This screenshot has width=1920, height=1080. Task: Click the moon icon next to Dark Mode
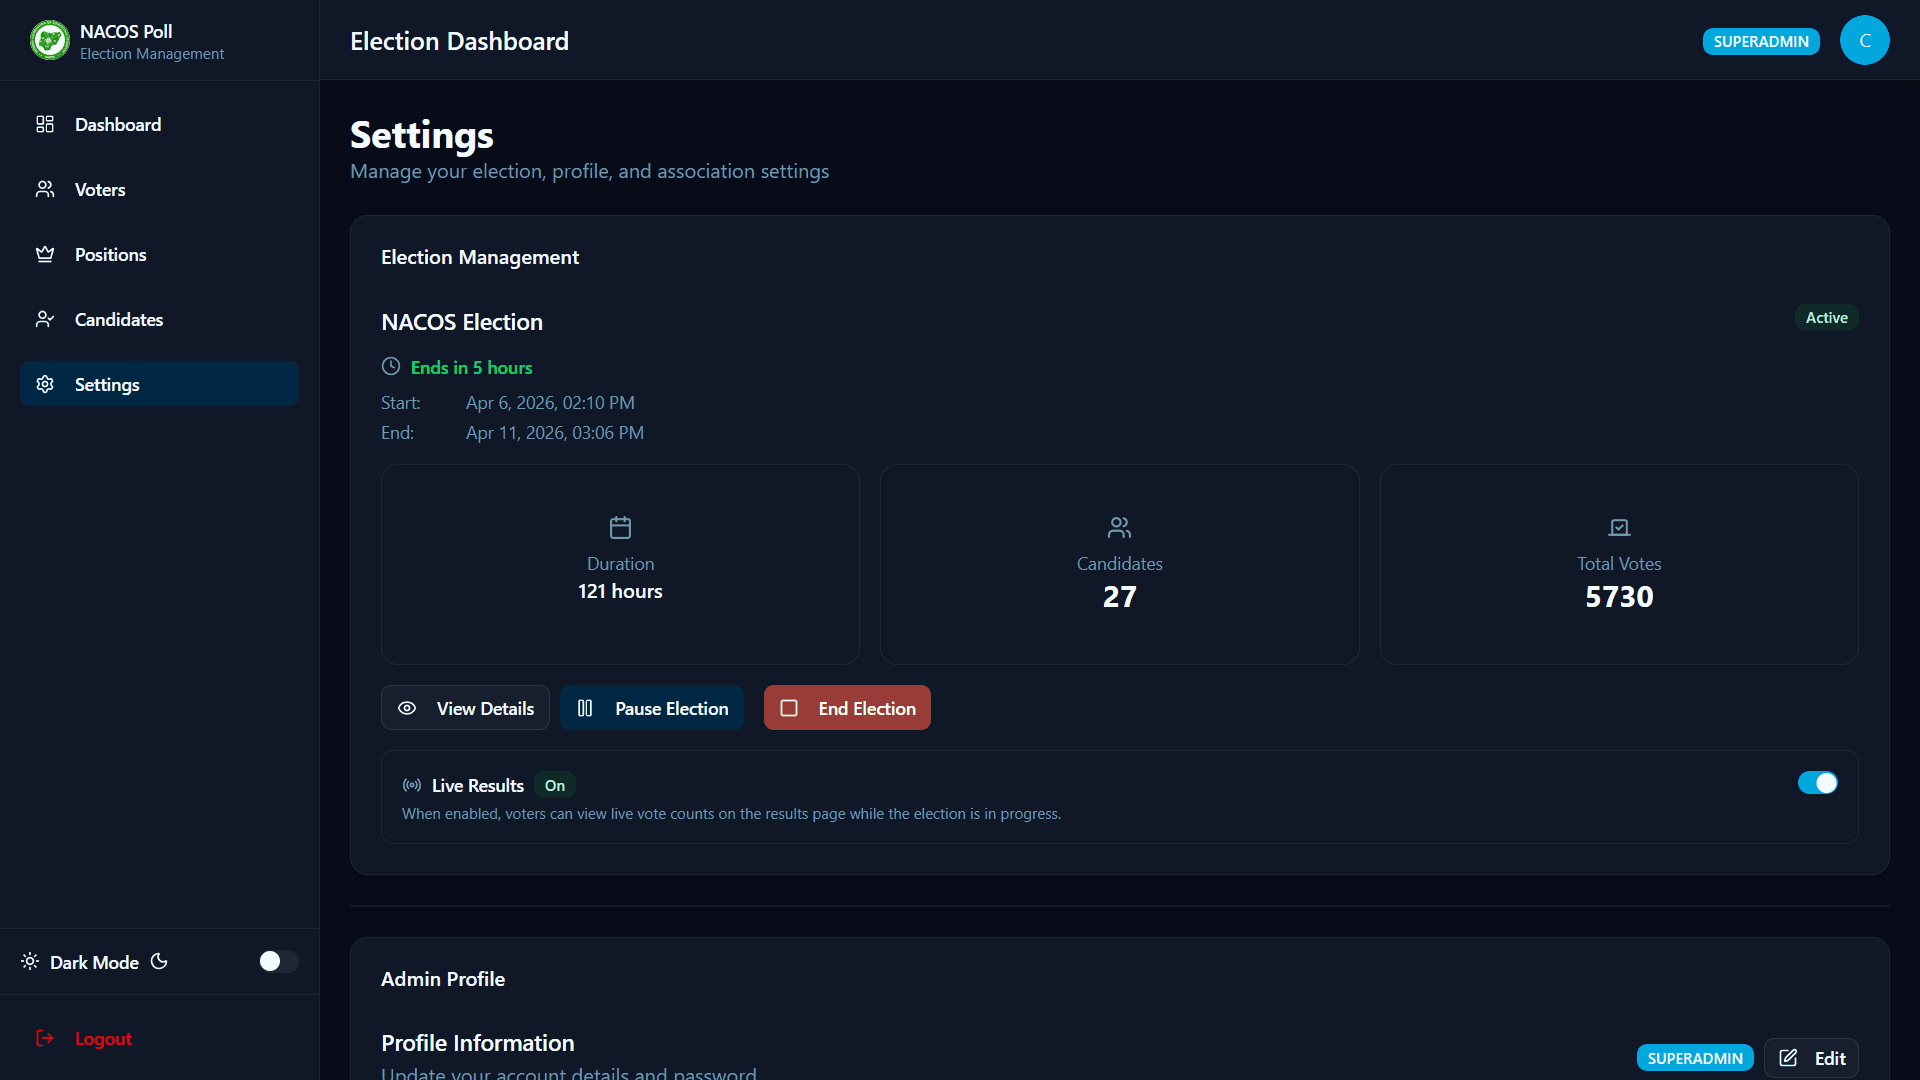coord(159,961)
